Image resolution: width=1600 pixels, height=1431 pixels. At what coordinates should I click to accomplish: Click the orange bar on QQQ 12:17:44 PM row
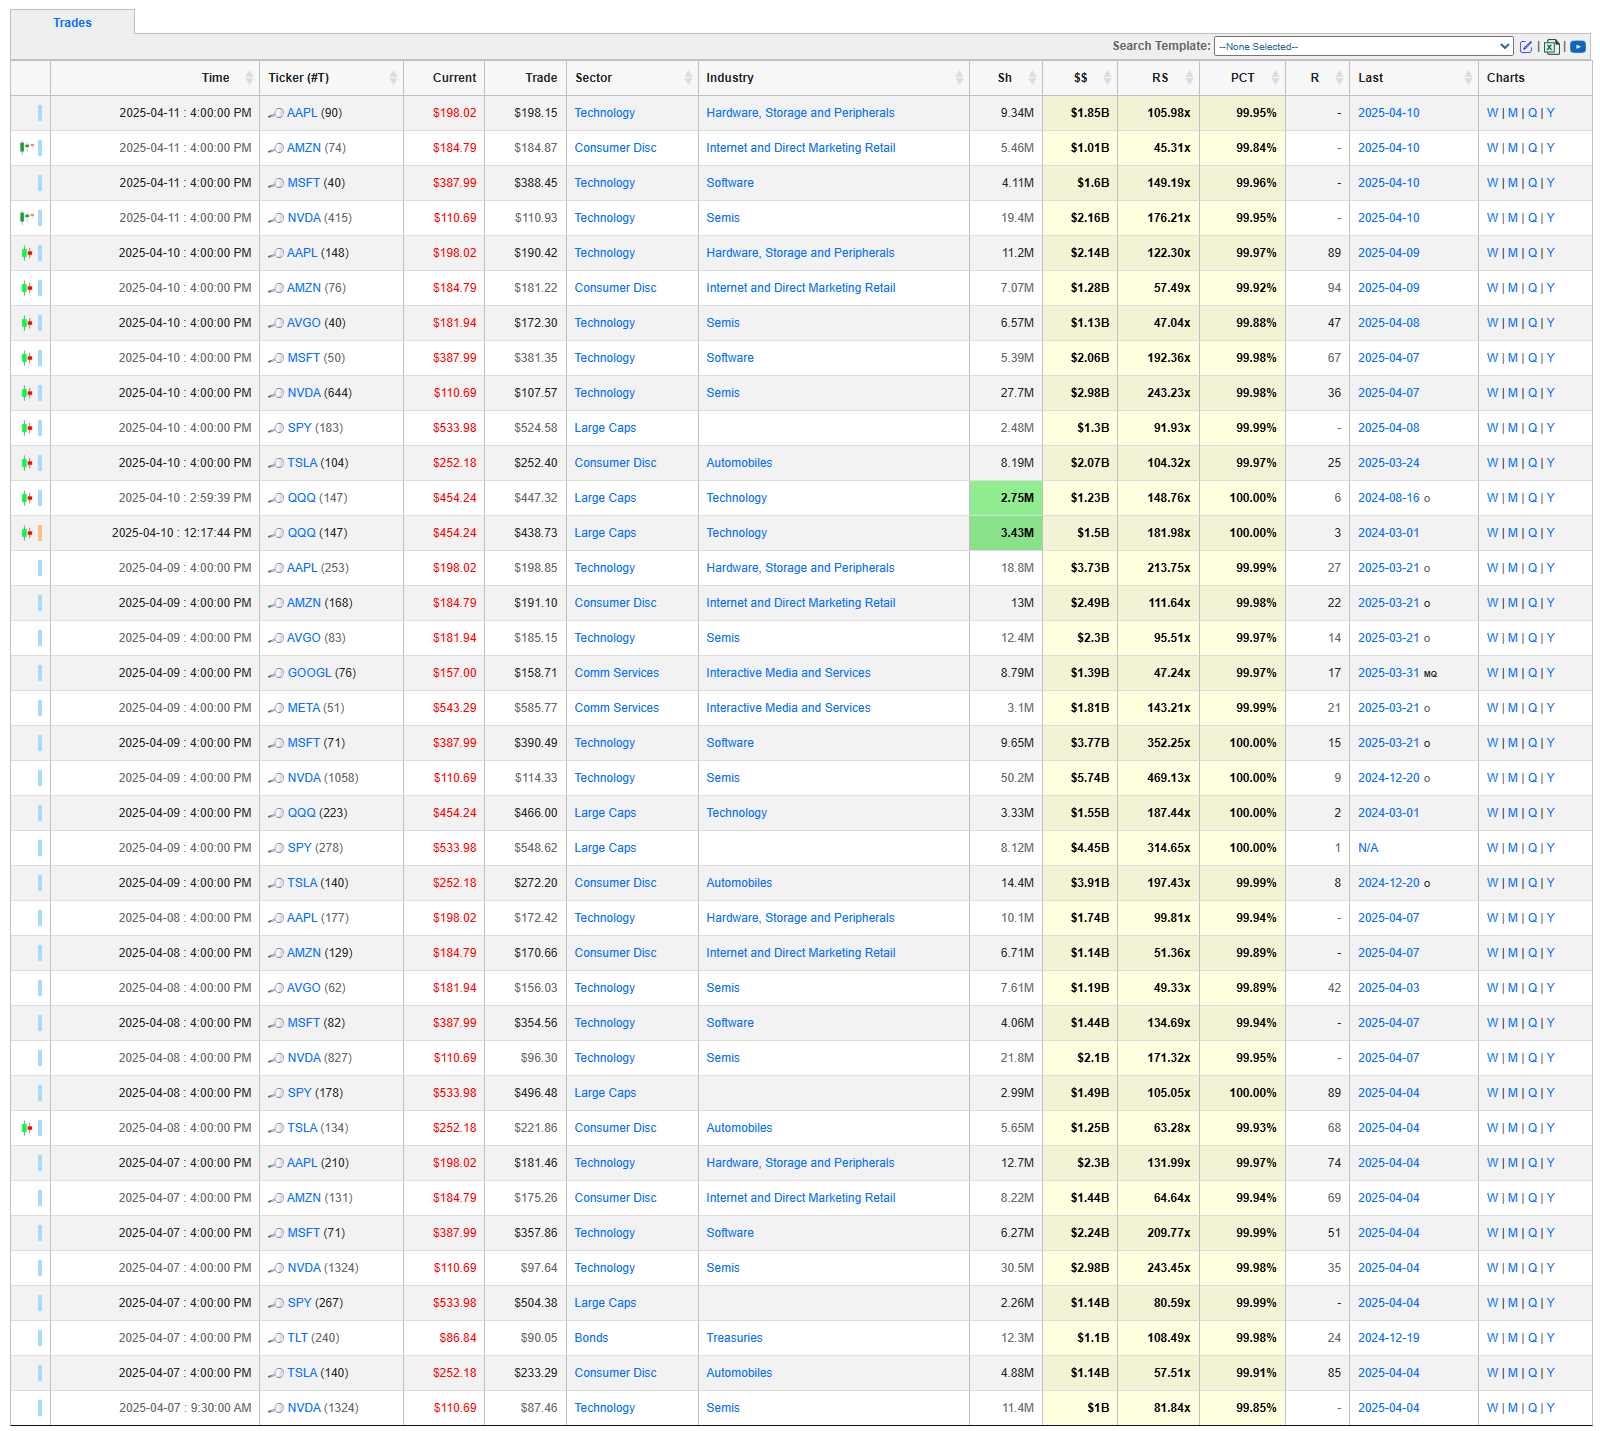pos(40,533)
